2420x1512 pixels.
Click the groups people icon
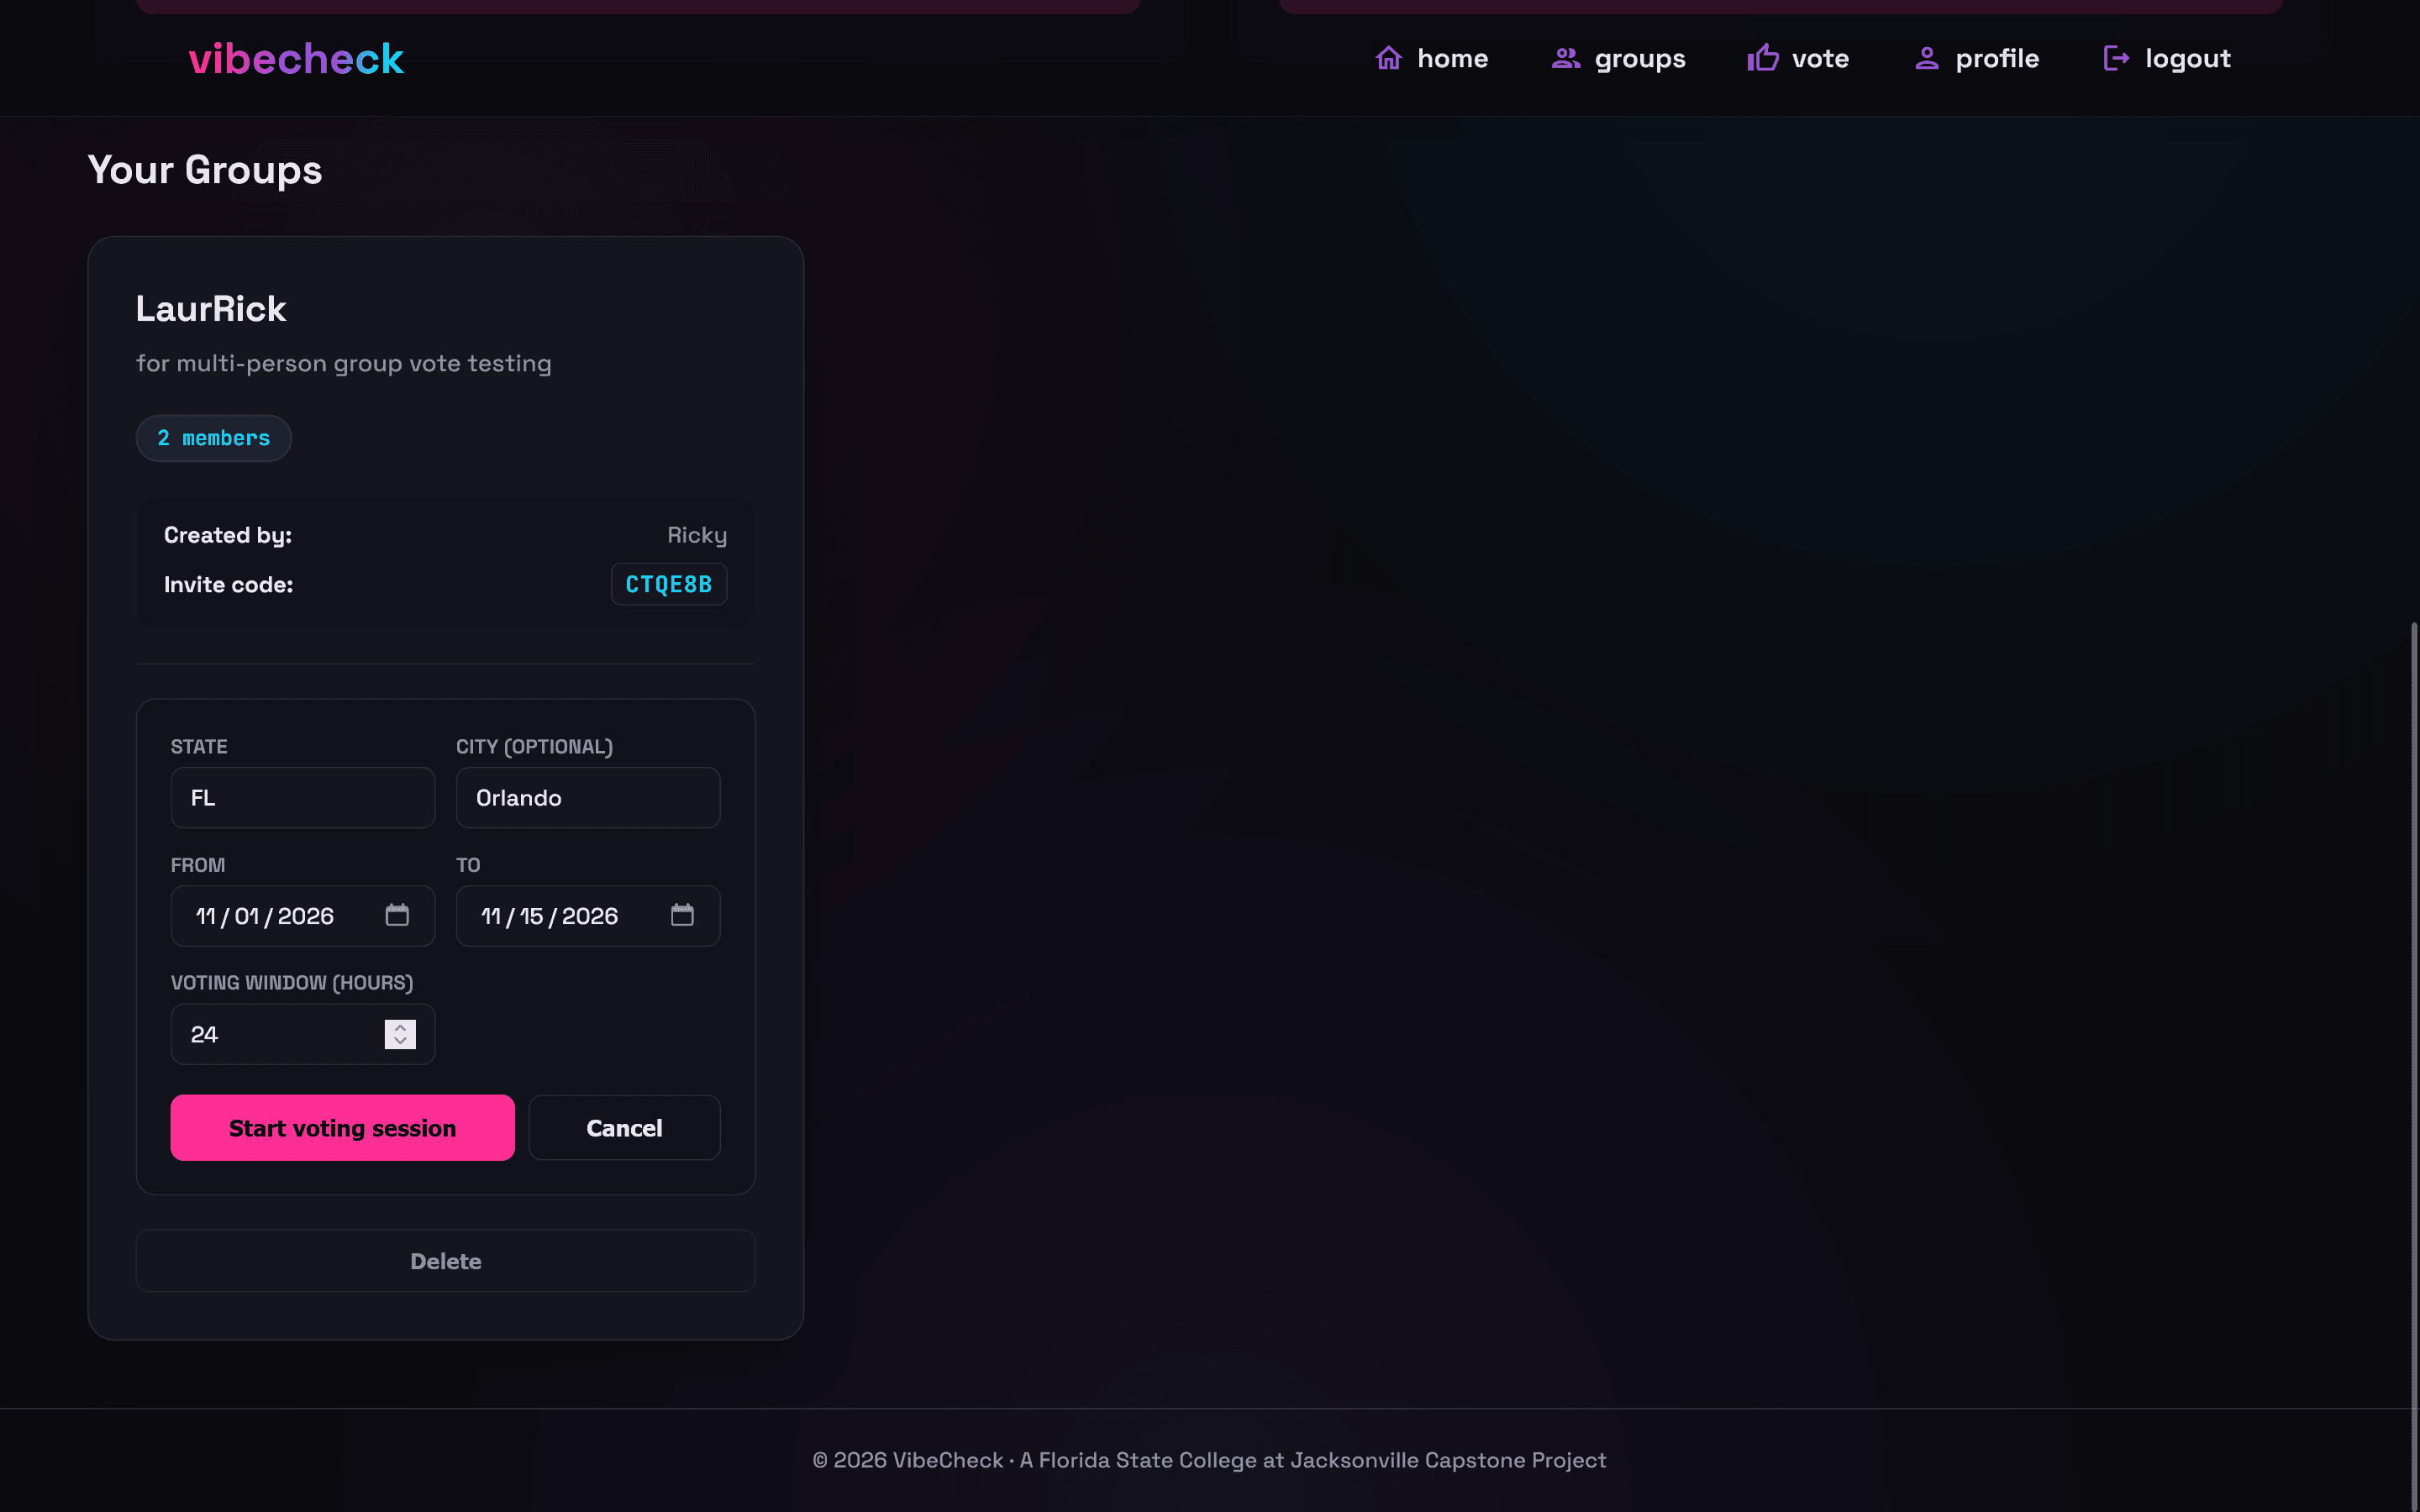tap(1565, 58)
